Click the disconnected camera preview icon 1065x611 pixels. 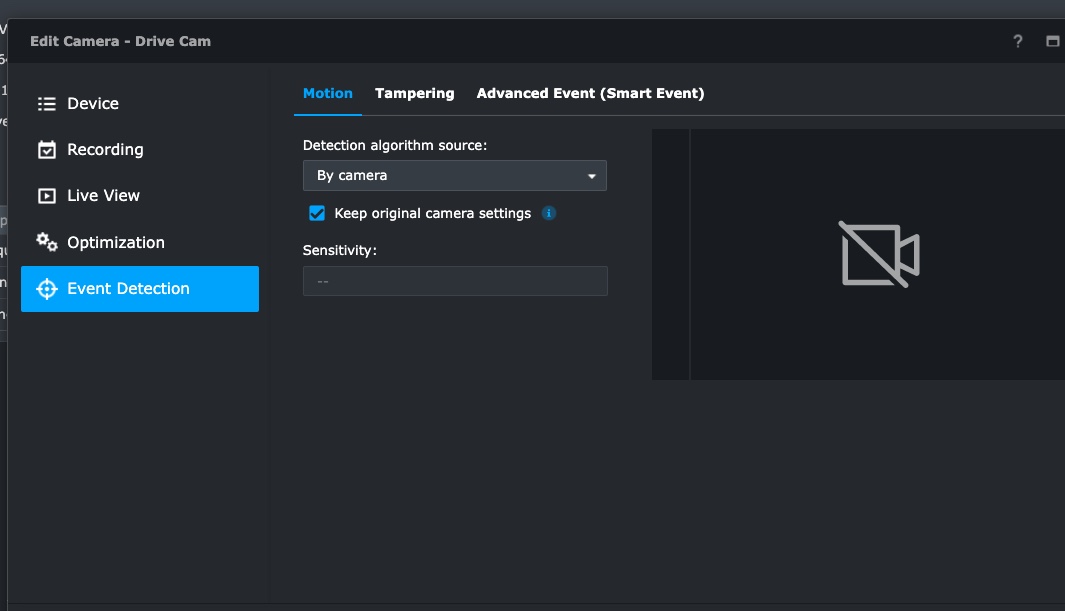(878, 254)
